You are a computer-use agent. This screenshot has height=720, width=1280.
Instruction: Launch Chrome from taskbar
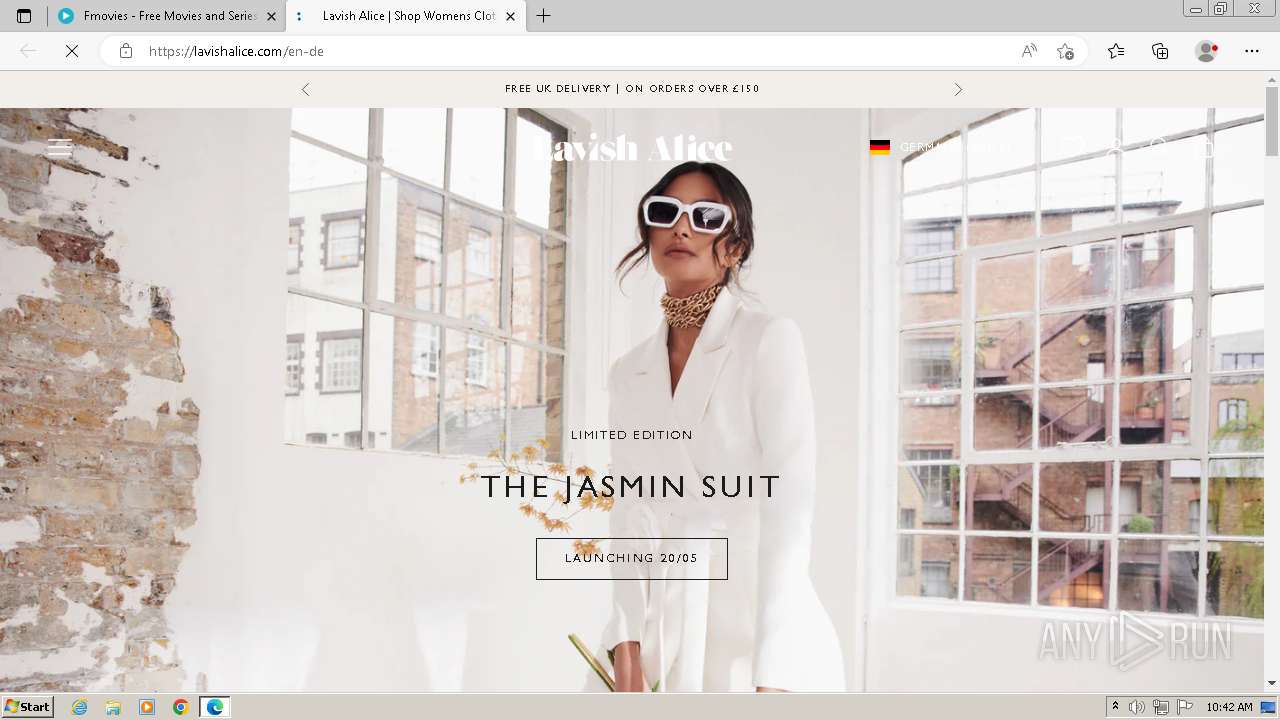[181, 707]
